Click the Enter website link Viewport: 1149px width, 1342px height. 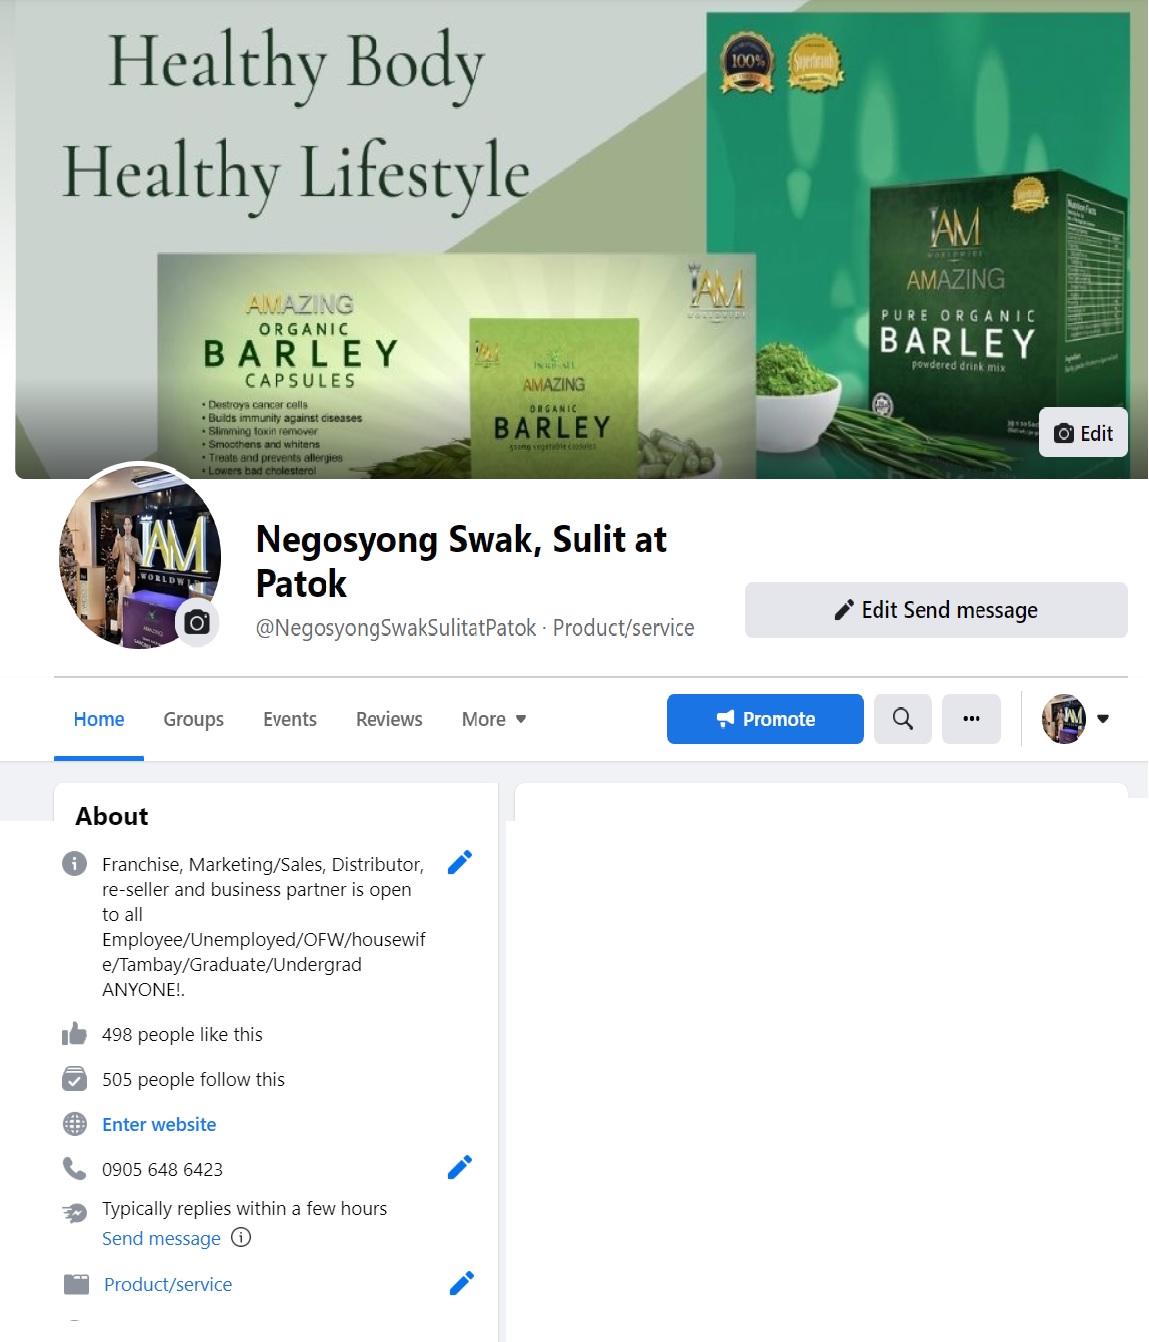point(159,1124)
